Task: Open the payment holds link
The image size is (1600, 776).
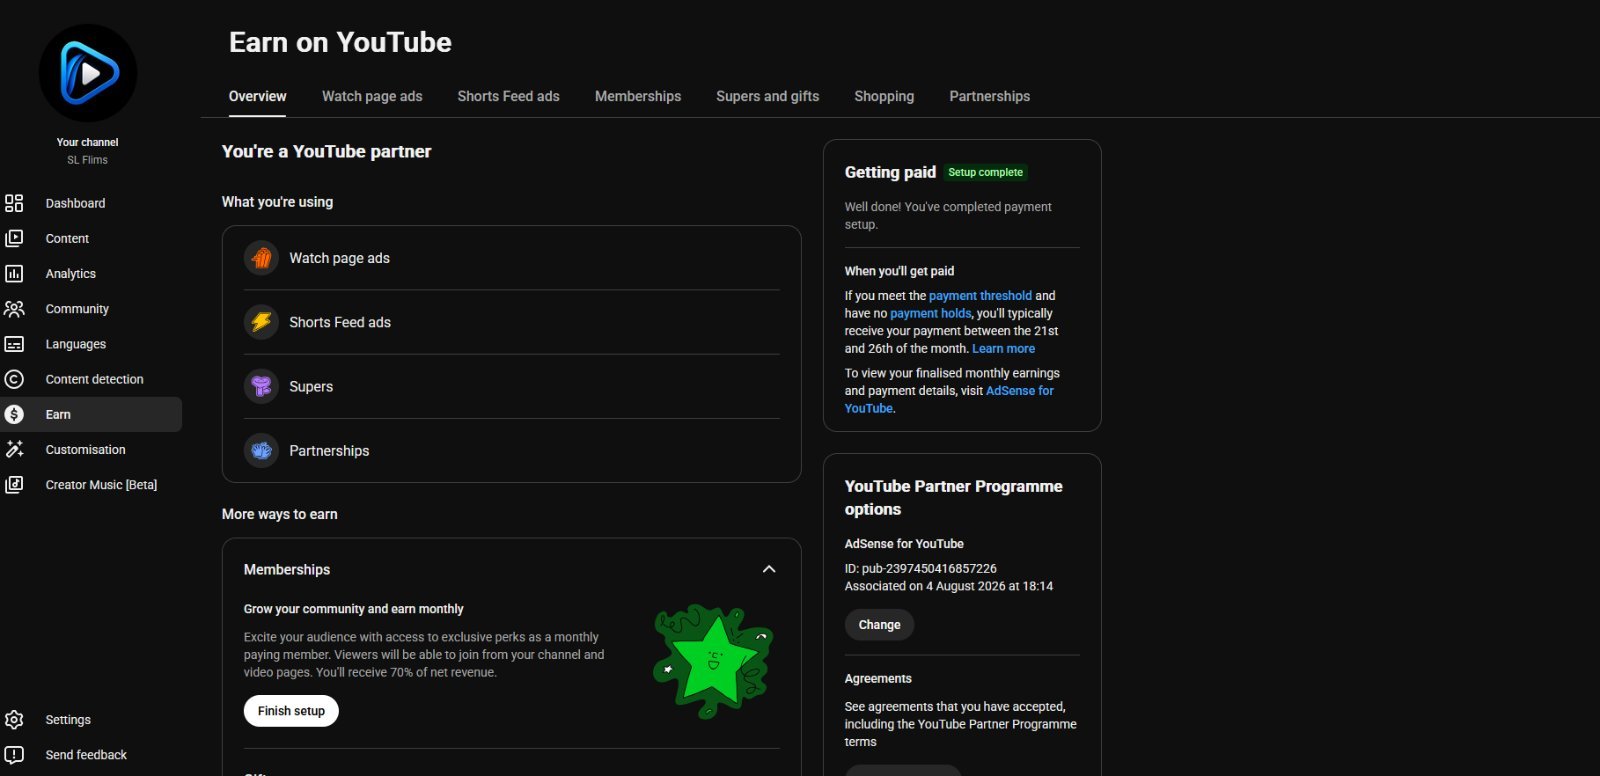Action: (x=930, y=313)
